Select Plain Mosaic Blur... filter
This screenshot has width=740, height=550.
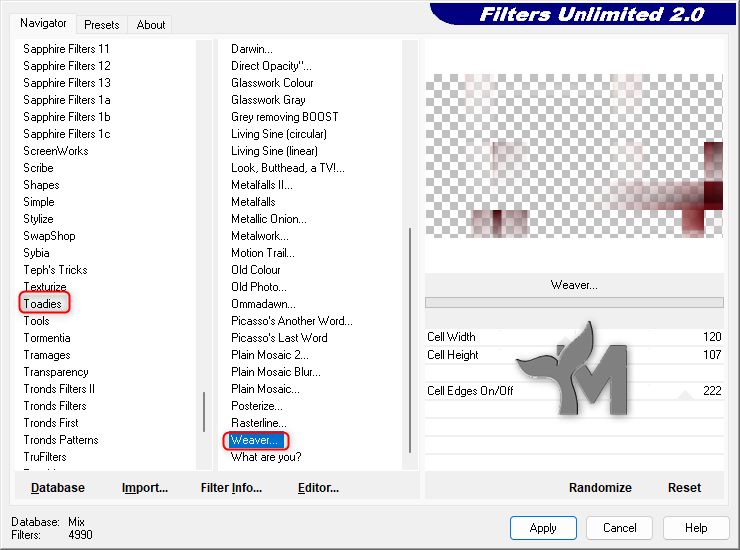pyautogui.click(x=276, y=372)
